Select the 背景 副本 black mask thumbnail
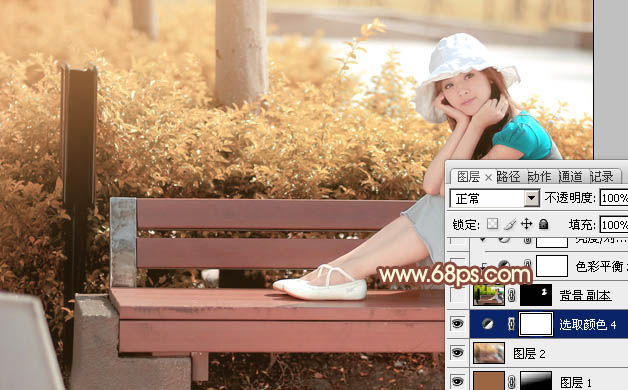The width and height of the screenshot is (628, 390). coord(536,295)
